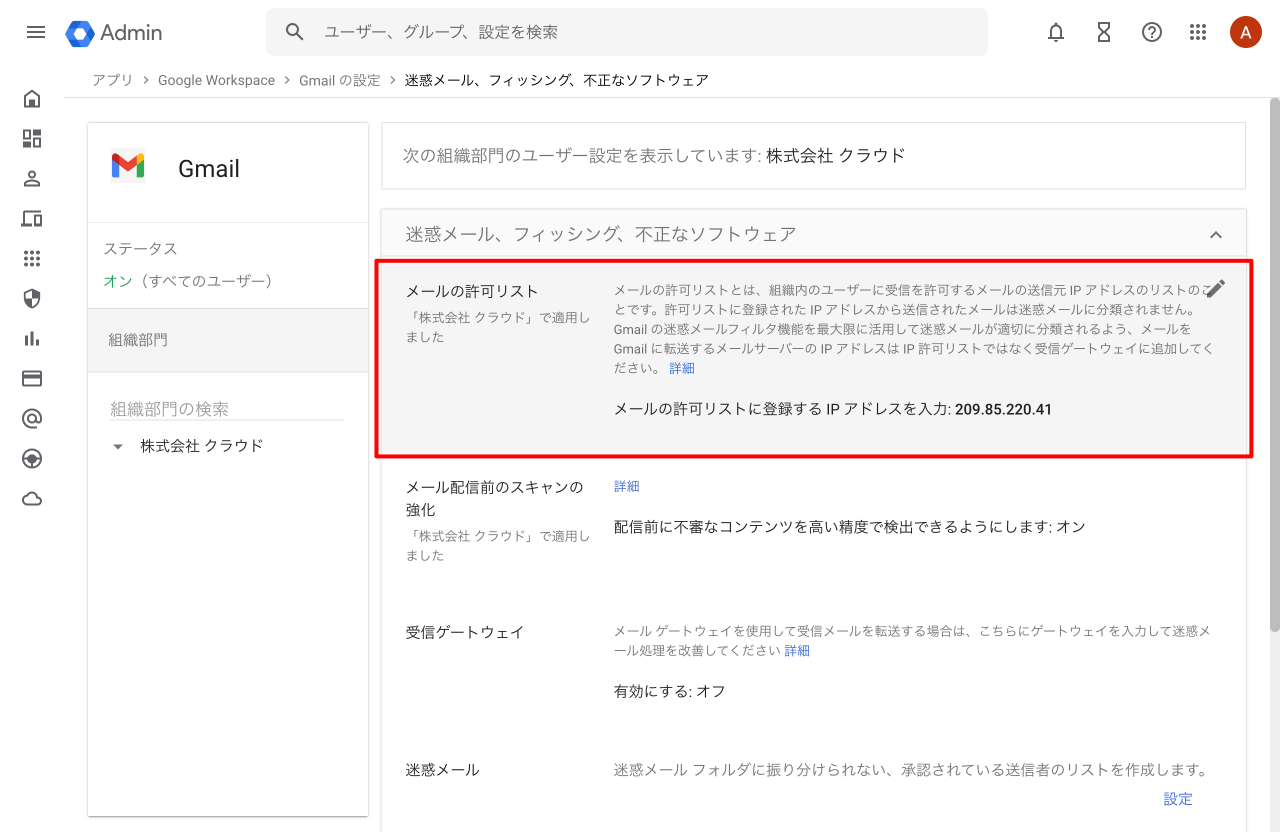The image size is (1280, 832).
Task: Click 迷惑メール setting title
Action: (x=443, y=770)
